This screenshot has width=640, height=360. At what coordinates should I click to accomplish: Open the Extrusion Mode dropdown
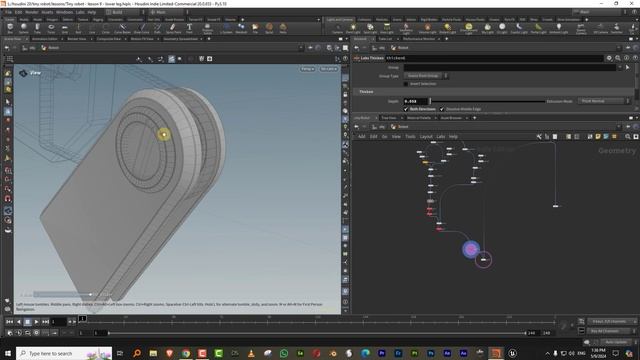[604, 101]
